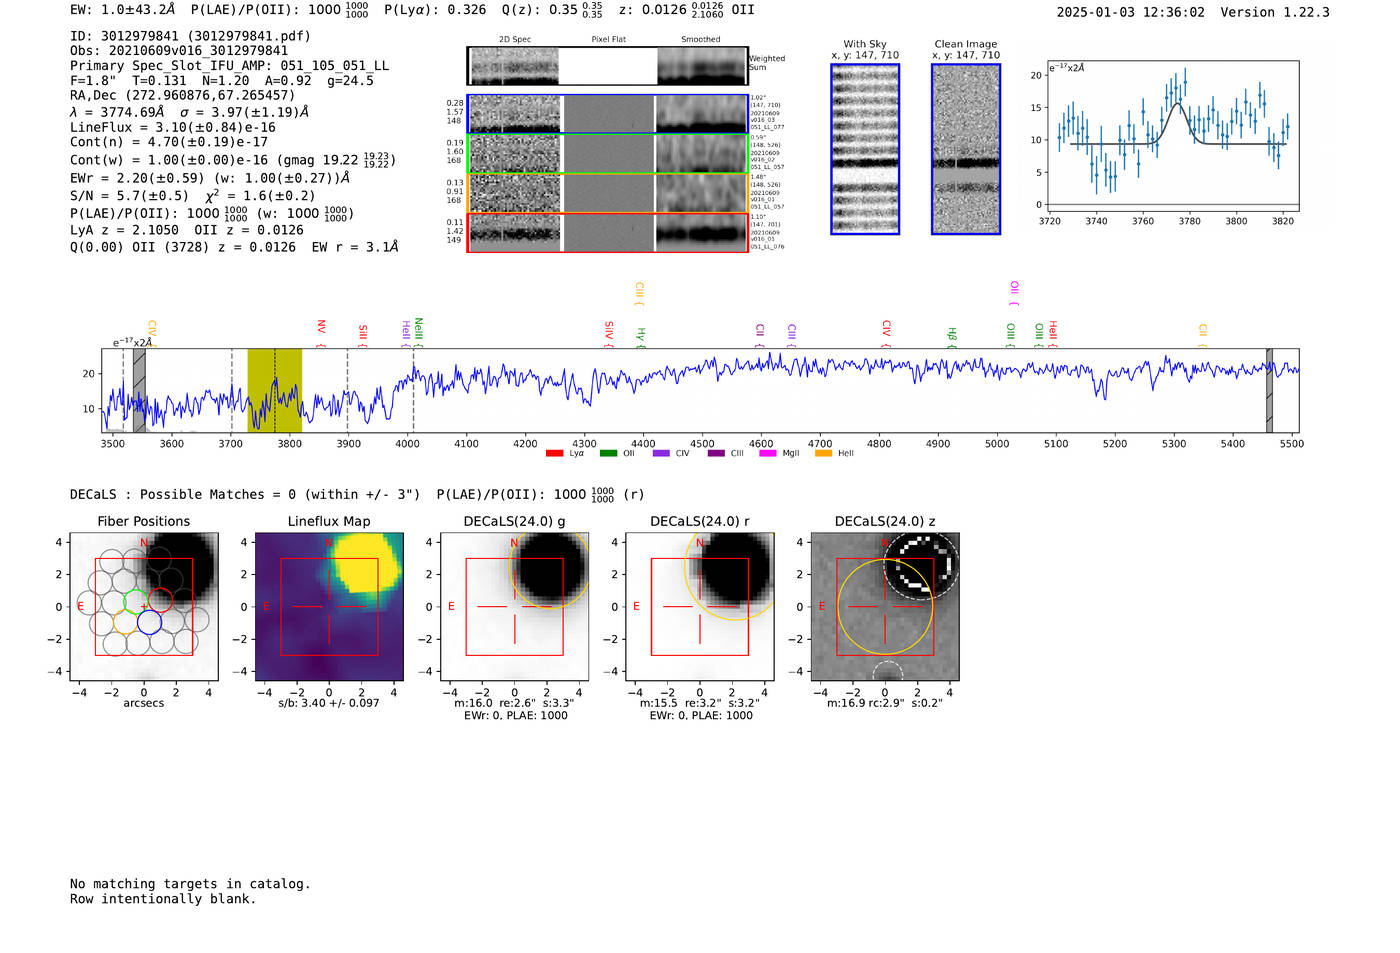Viewport: 1400px width, 953px height.
Task: Click the magenta OII line marker
Action: point(1014,294)
